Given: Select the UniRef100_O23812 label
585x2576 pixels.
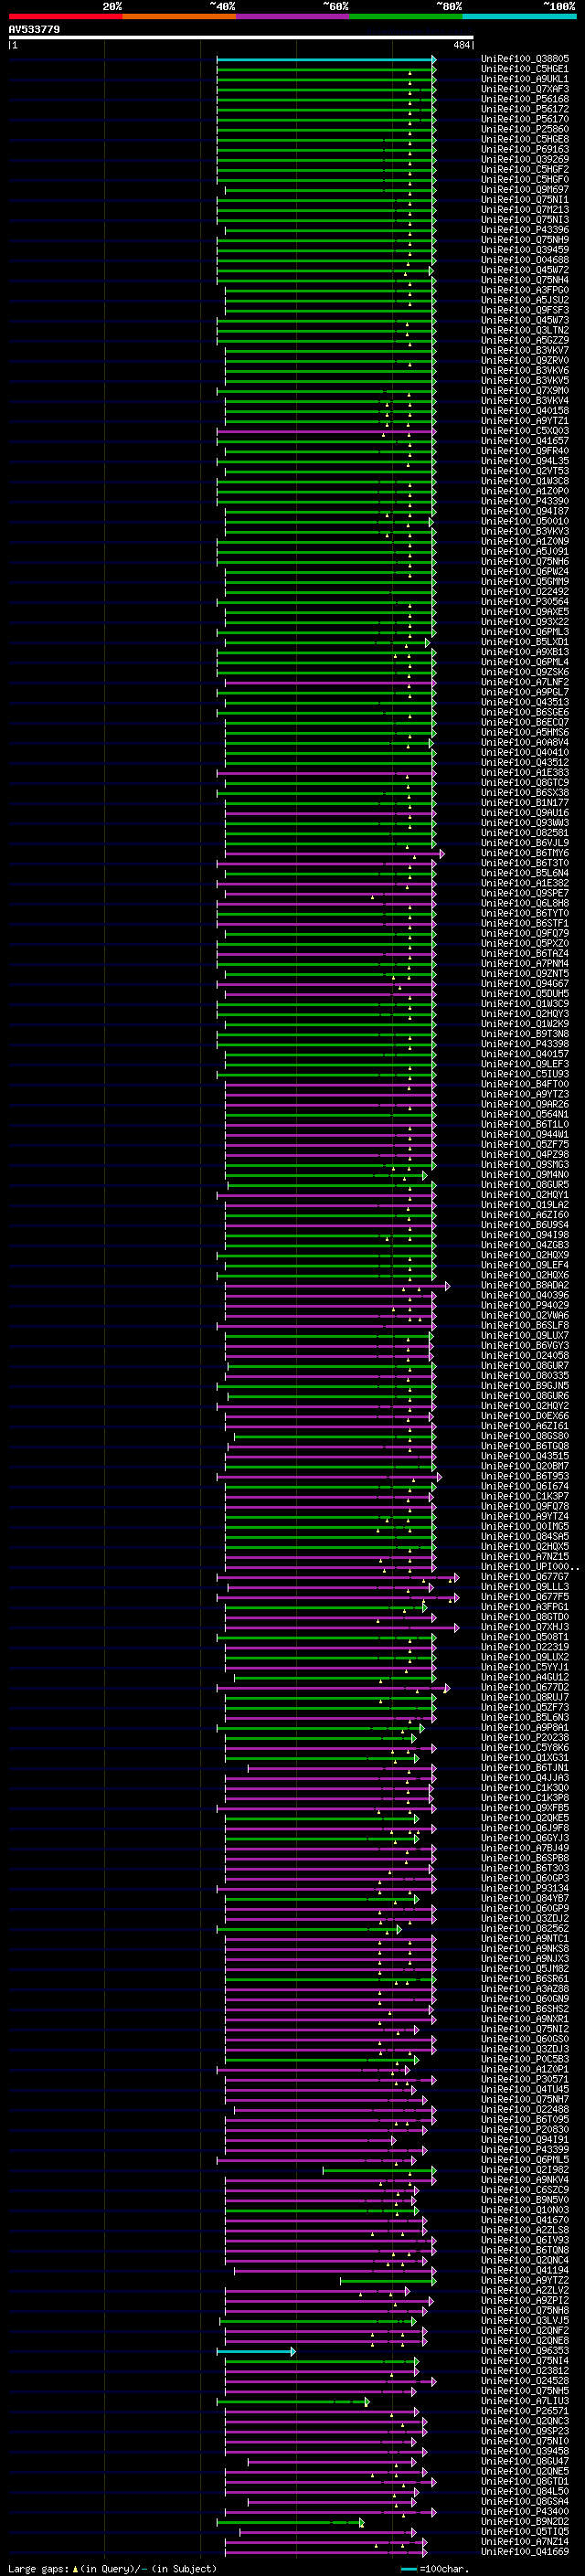Looking at the screenshot, I should (x=525, y=2371).
